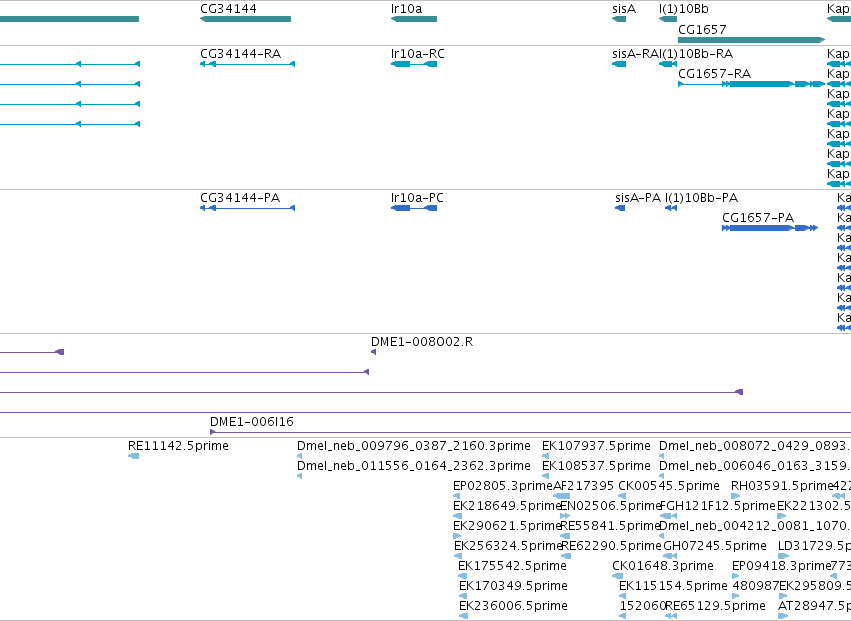Click the Ir10a-PC coding feature
This screenshot has height=621, width=851.
(414, 208)
